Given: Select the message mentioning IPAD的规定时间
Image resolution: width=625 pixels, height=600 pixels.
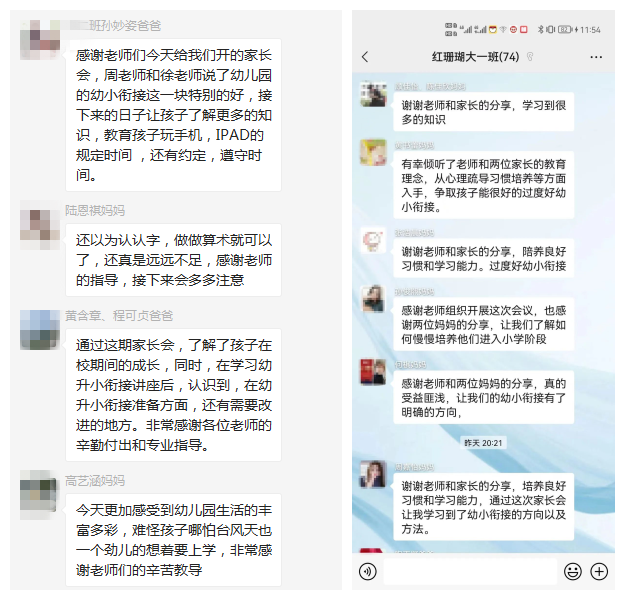Looking at the screenshot, I should [173, 115].
